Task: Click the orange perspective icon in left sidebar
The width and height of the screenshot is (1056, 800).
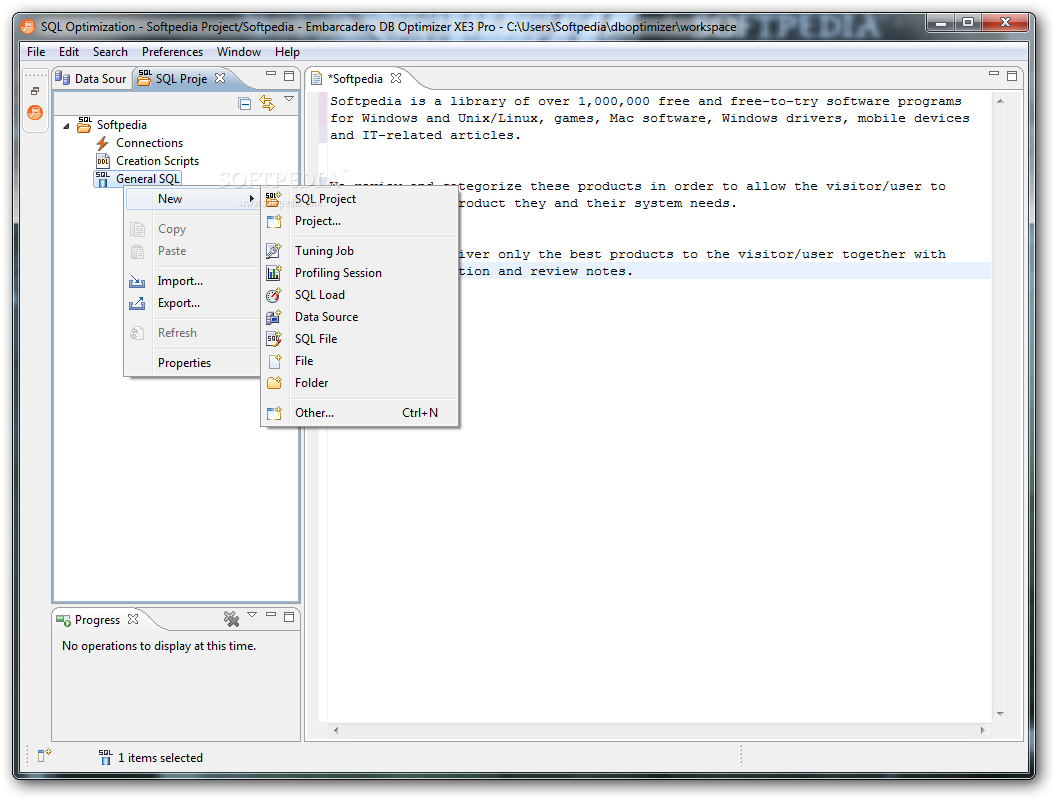Action: (x=35, y=112)
